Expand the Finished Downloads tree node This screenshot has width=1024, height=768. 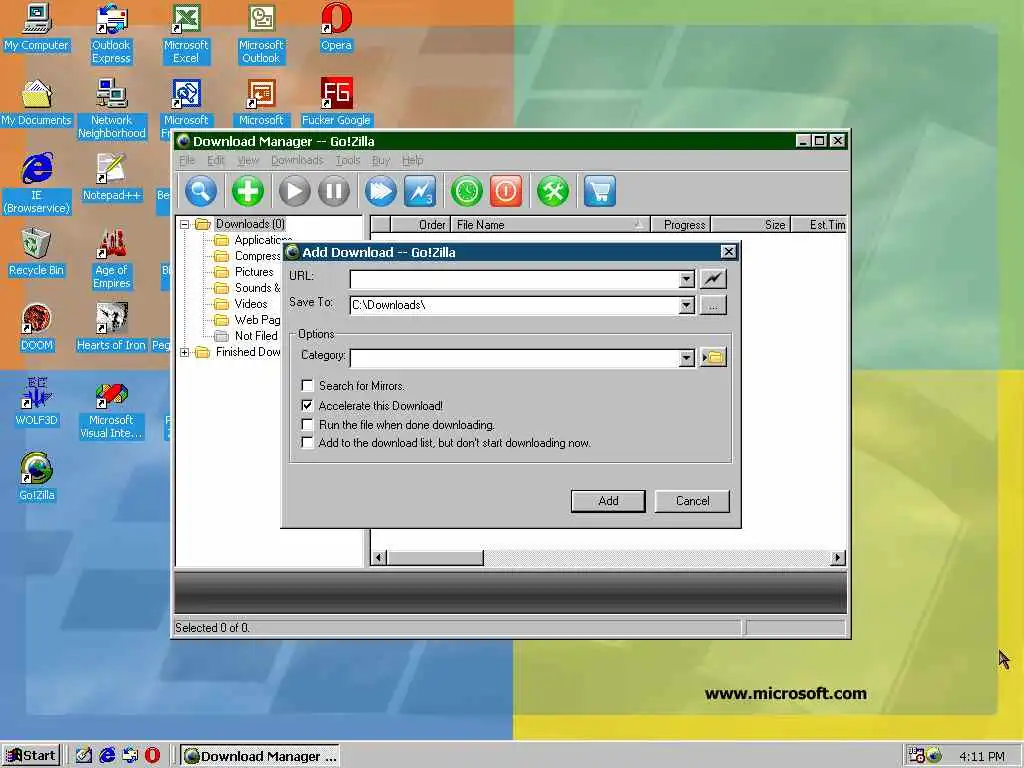185,353
